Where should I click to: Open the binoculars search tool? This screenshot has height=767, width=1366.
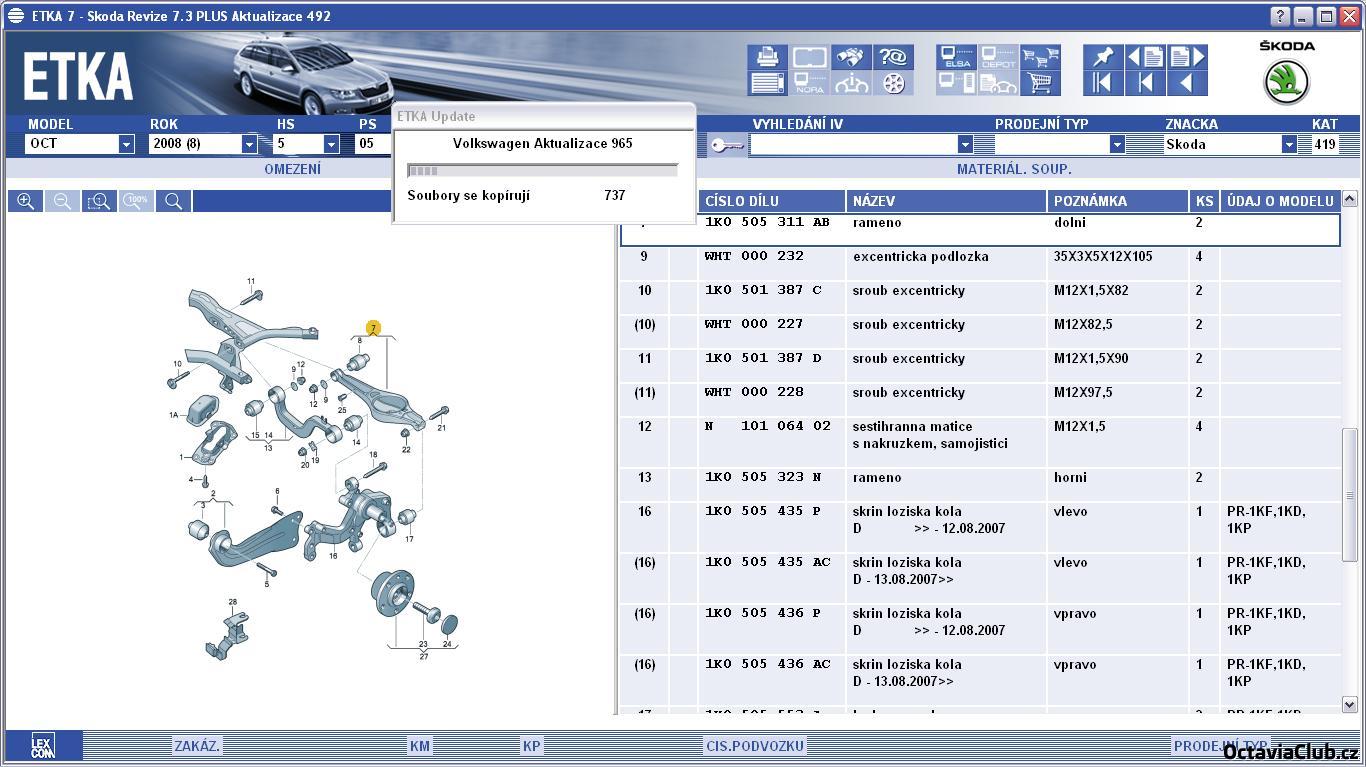pyautogui.click(x=850, y=57)
